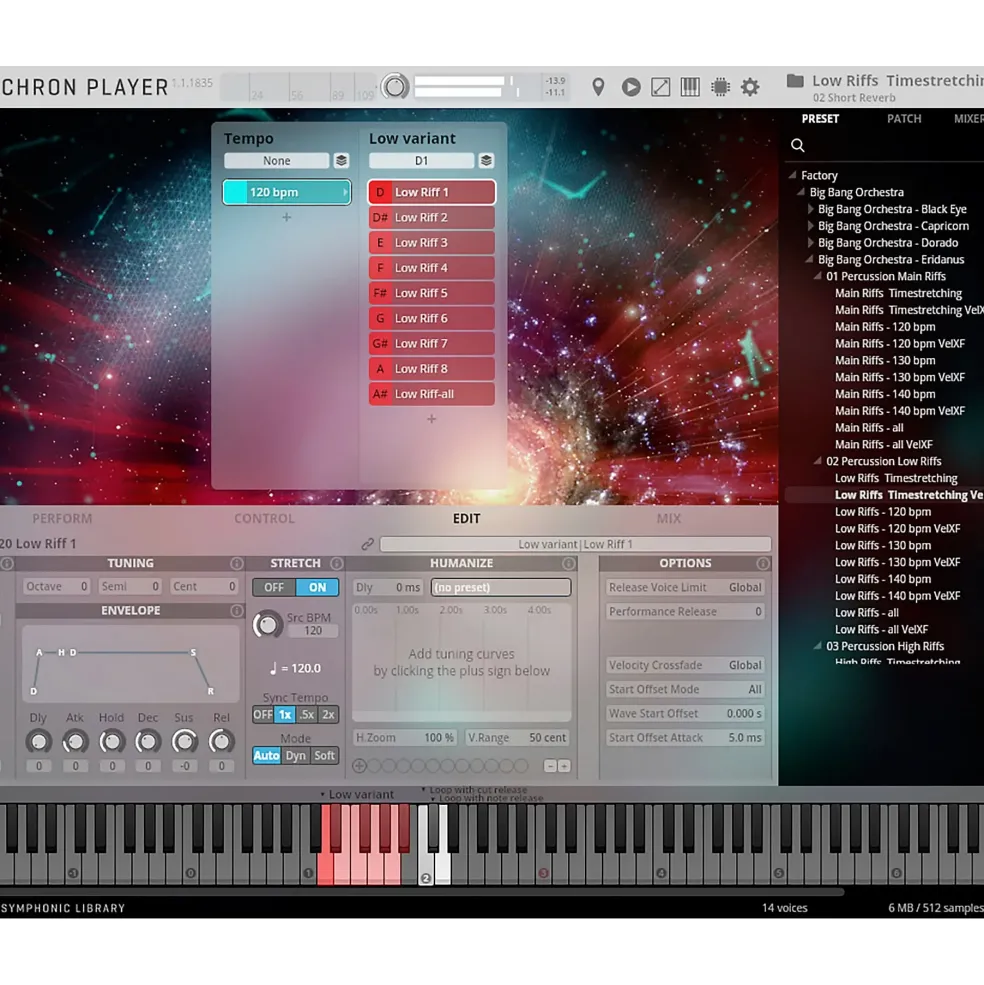Select the Low Riff 8 slot
Image resolution: width=984 pixels, height=985 pixels.
click(x=431, y=369)
